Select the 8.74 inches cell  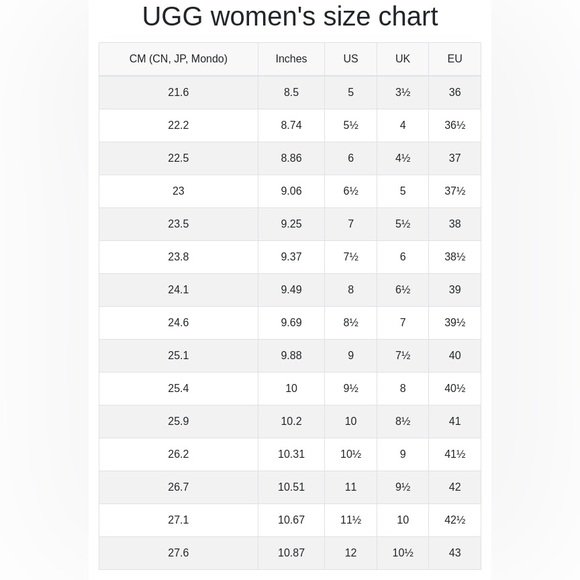click(291, 125)
